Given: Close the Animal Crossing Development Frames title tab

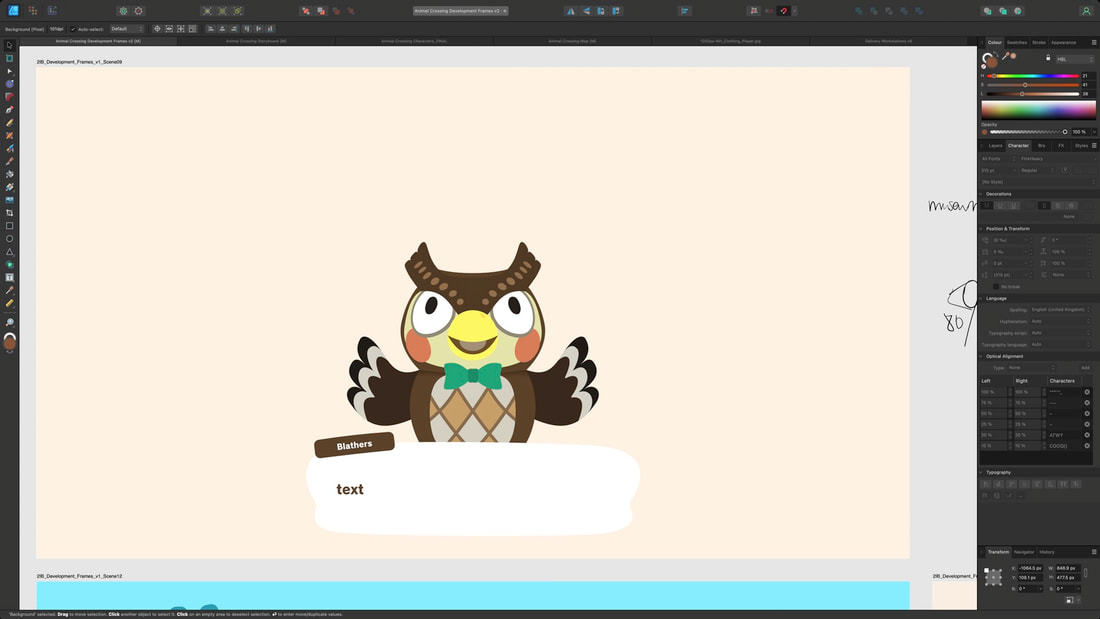Looking at the screenshot, I should coord(504,11).
